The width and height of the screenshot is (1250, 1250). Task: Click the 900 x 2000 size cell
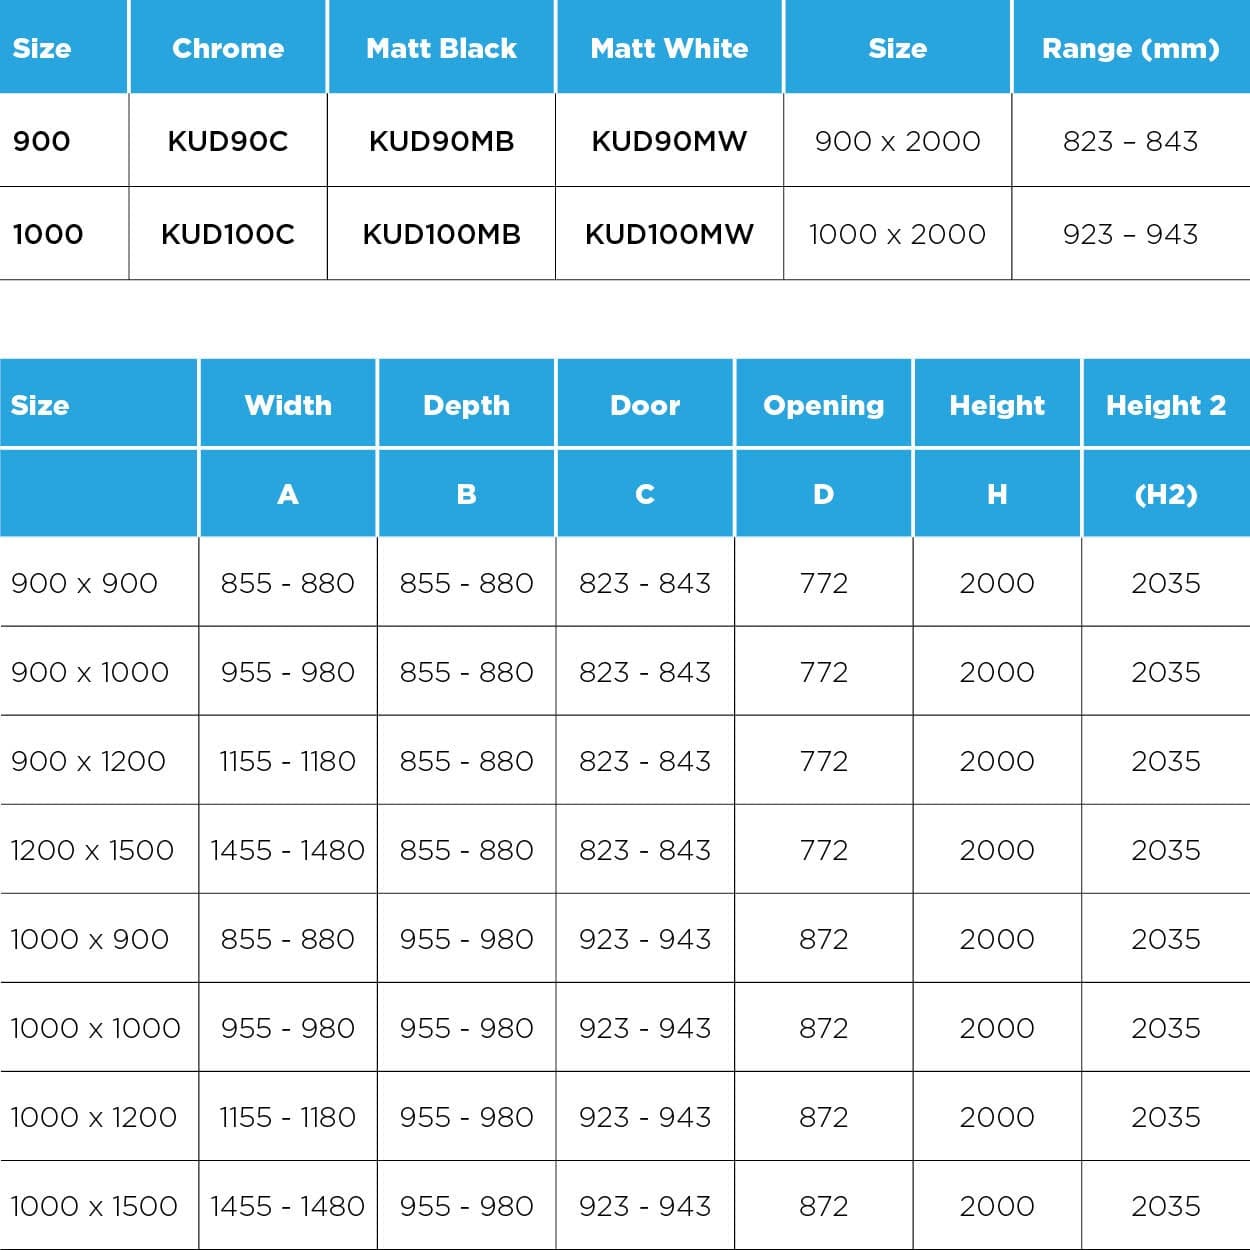pos(897,141)
